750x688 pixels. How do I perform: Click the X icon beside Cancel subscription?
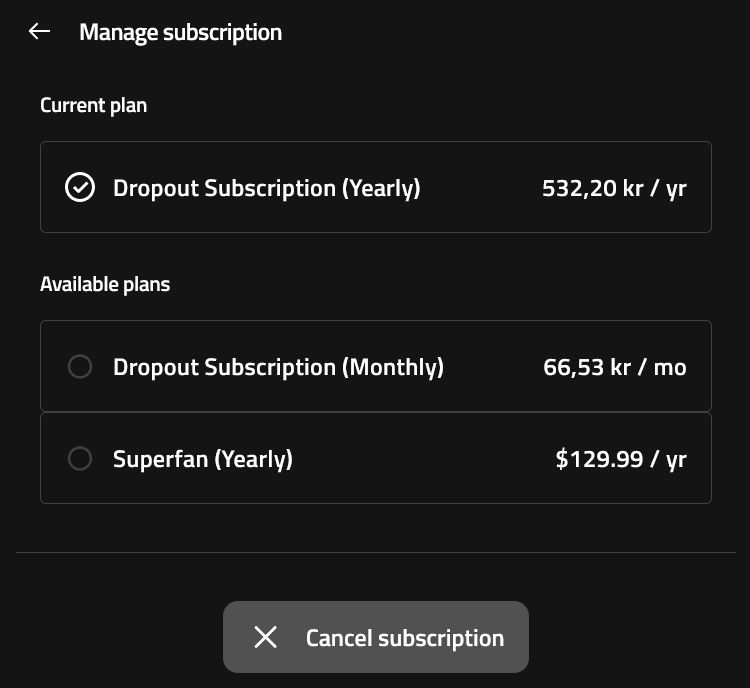[x=265, y=637]
